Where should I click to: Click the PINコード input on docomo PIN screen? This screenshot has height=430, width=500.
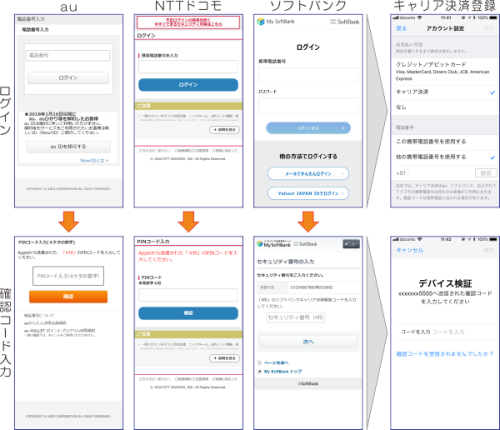(x=188, y=295)
